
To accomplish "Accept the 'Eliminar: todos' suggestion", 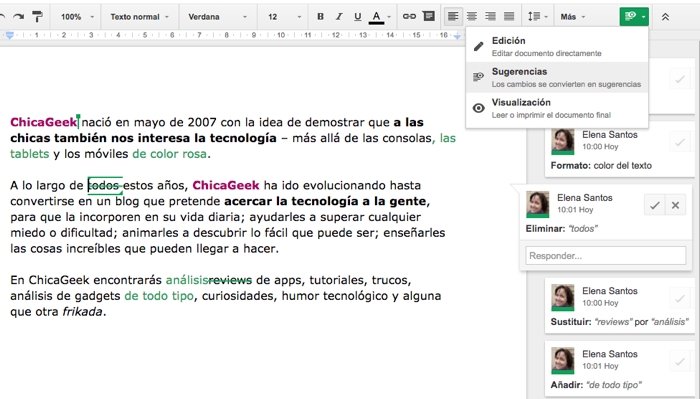I will (x=654, y=205).
